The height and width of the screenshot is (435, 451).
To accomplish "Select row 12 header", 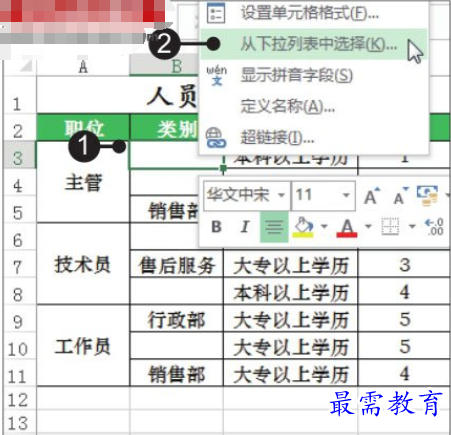I will coord(19,399).
